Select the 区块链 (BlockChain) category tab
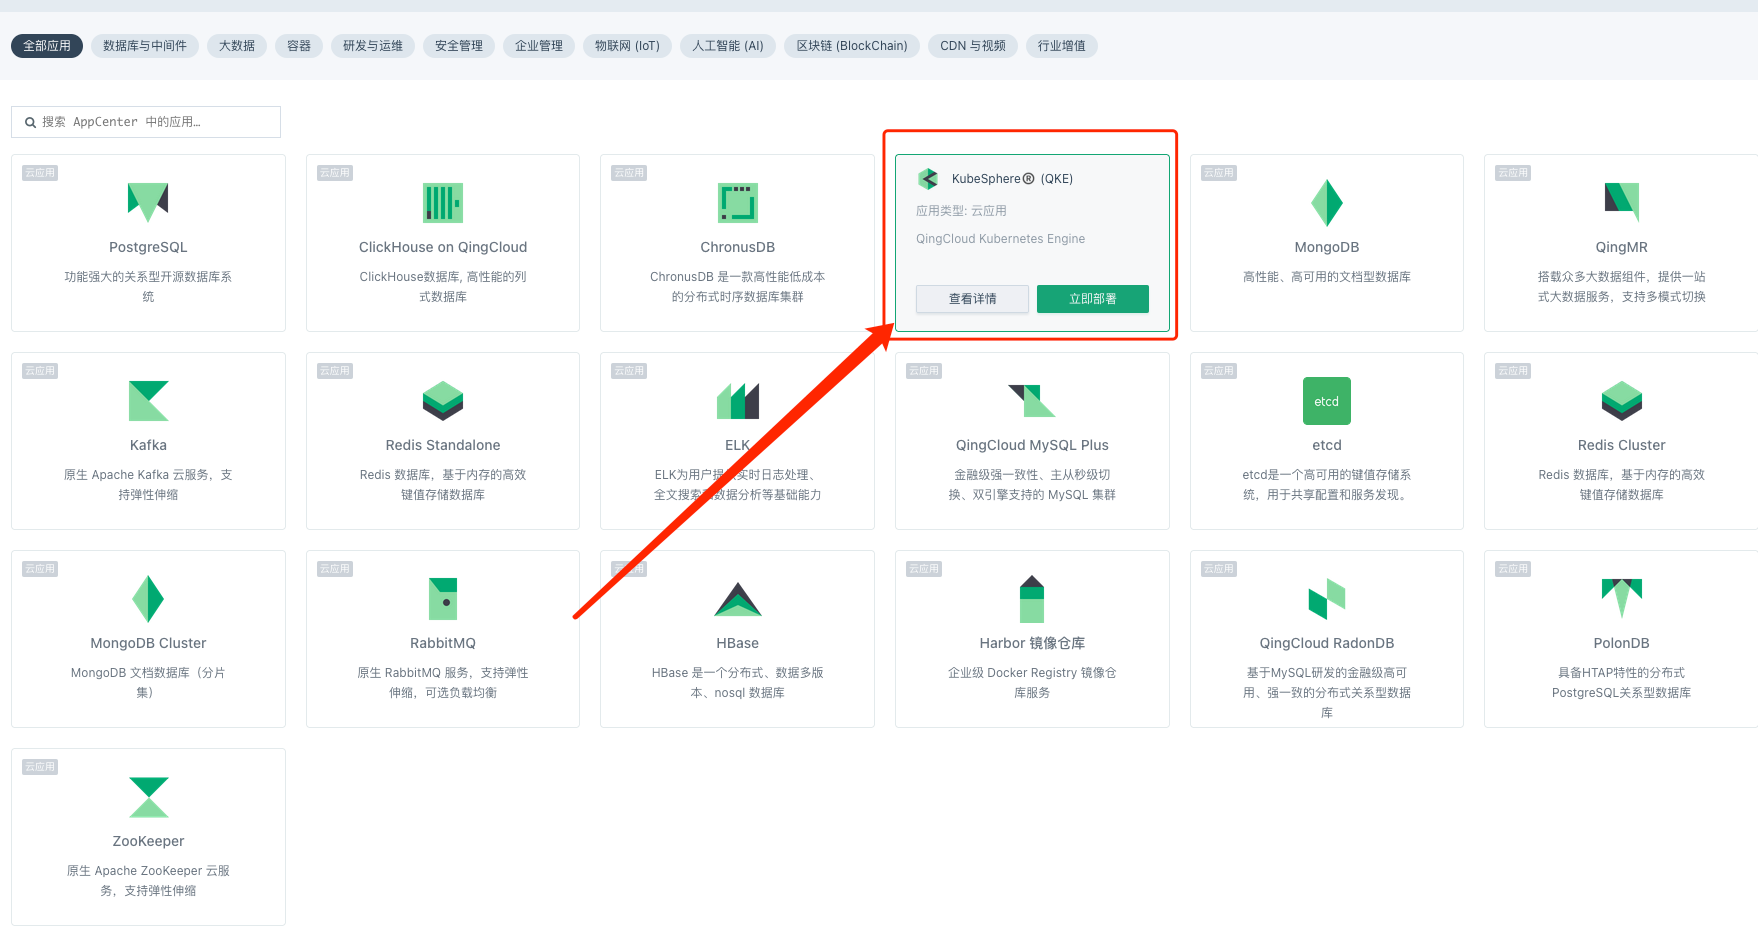Screen dimensions: 1758x927 coord(852,46)
